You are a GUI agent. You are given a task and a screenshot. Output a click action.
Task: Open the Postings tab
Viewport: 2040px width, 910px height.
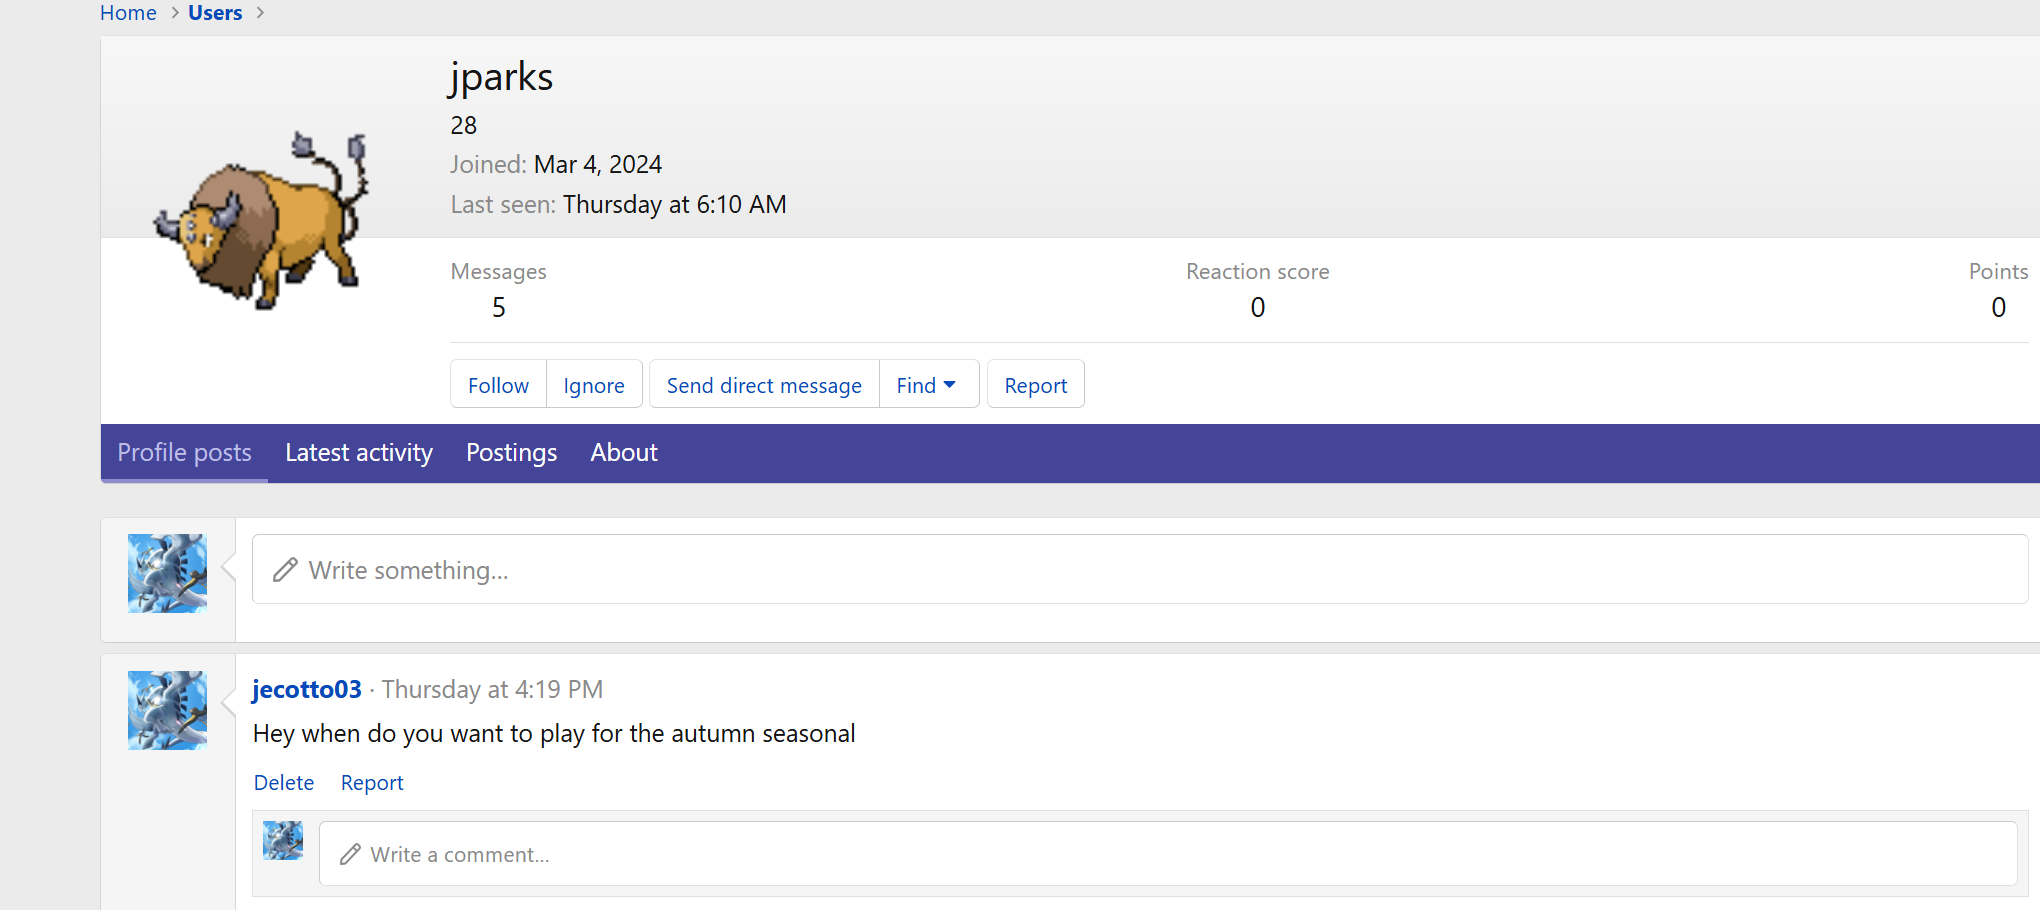coord(511,453)
